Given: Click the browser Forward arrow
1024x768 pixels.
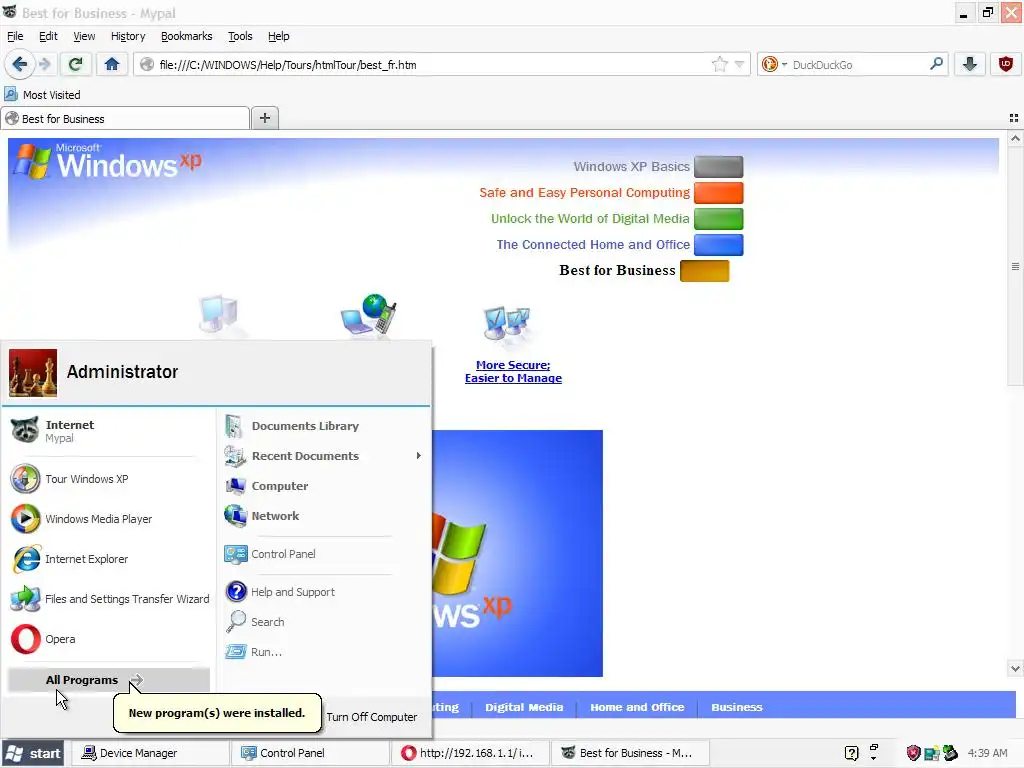Looking at the screenshot, I should [x=44, y=64].
